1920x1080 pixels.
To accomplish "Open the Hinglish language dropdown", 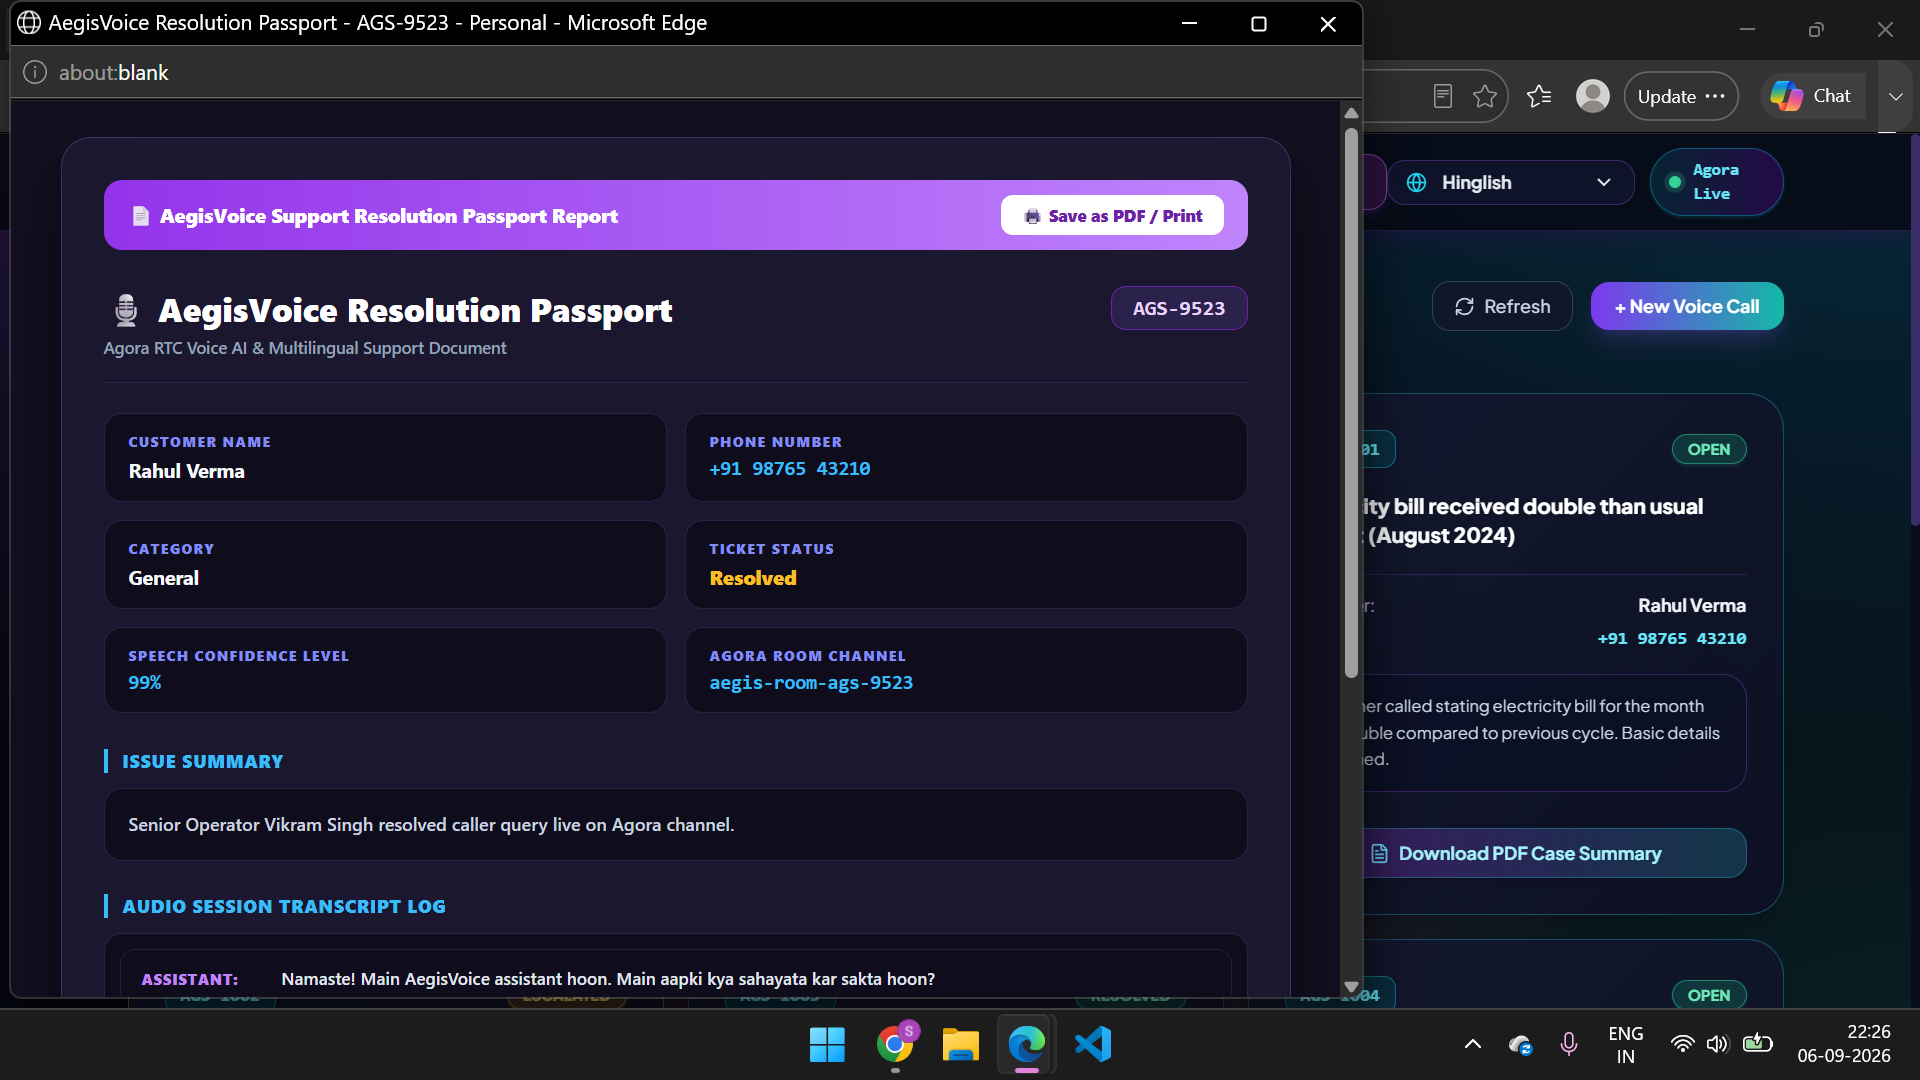I will 1510,183.
